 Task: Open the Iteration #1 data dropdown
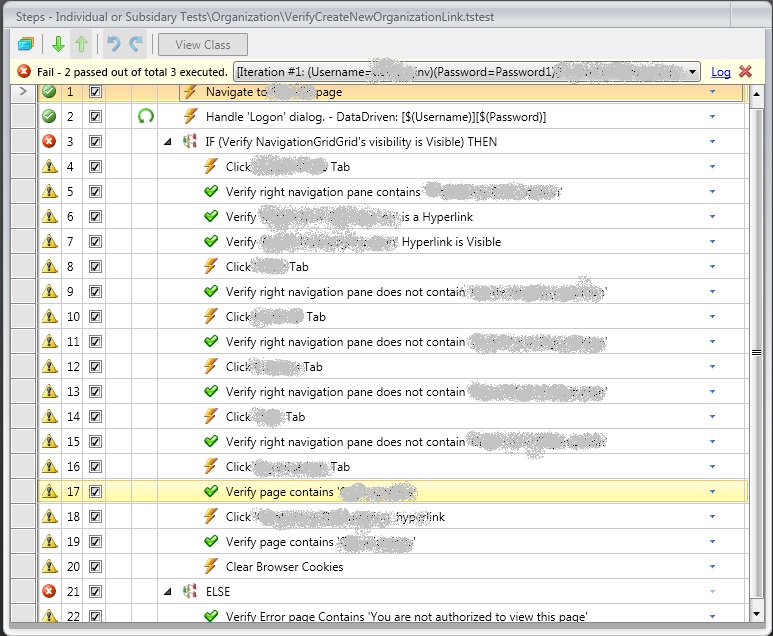692,72
